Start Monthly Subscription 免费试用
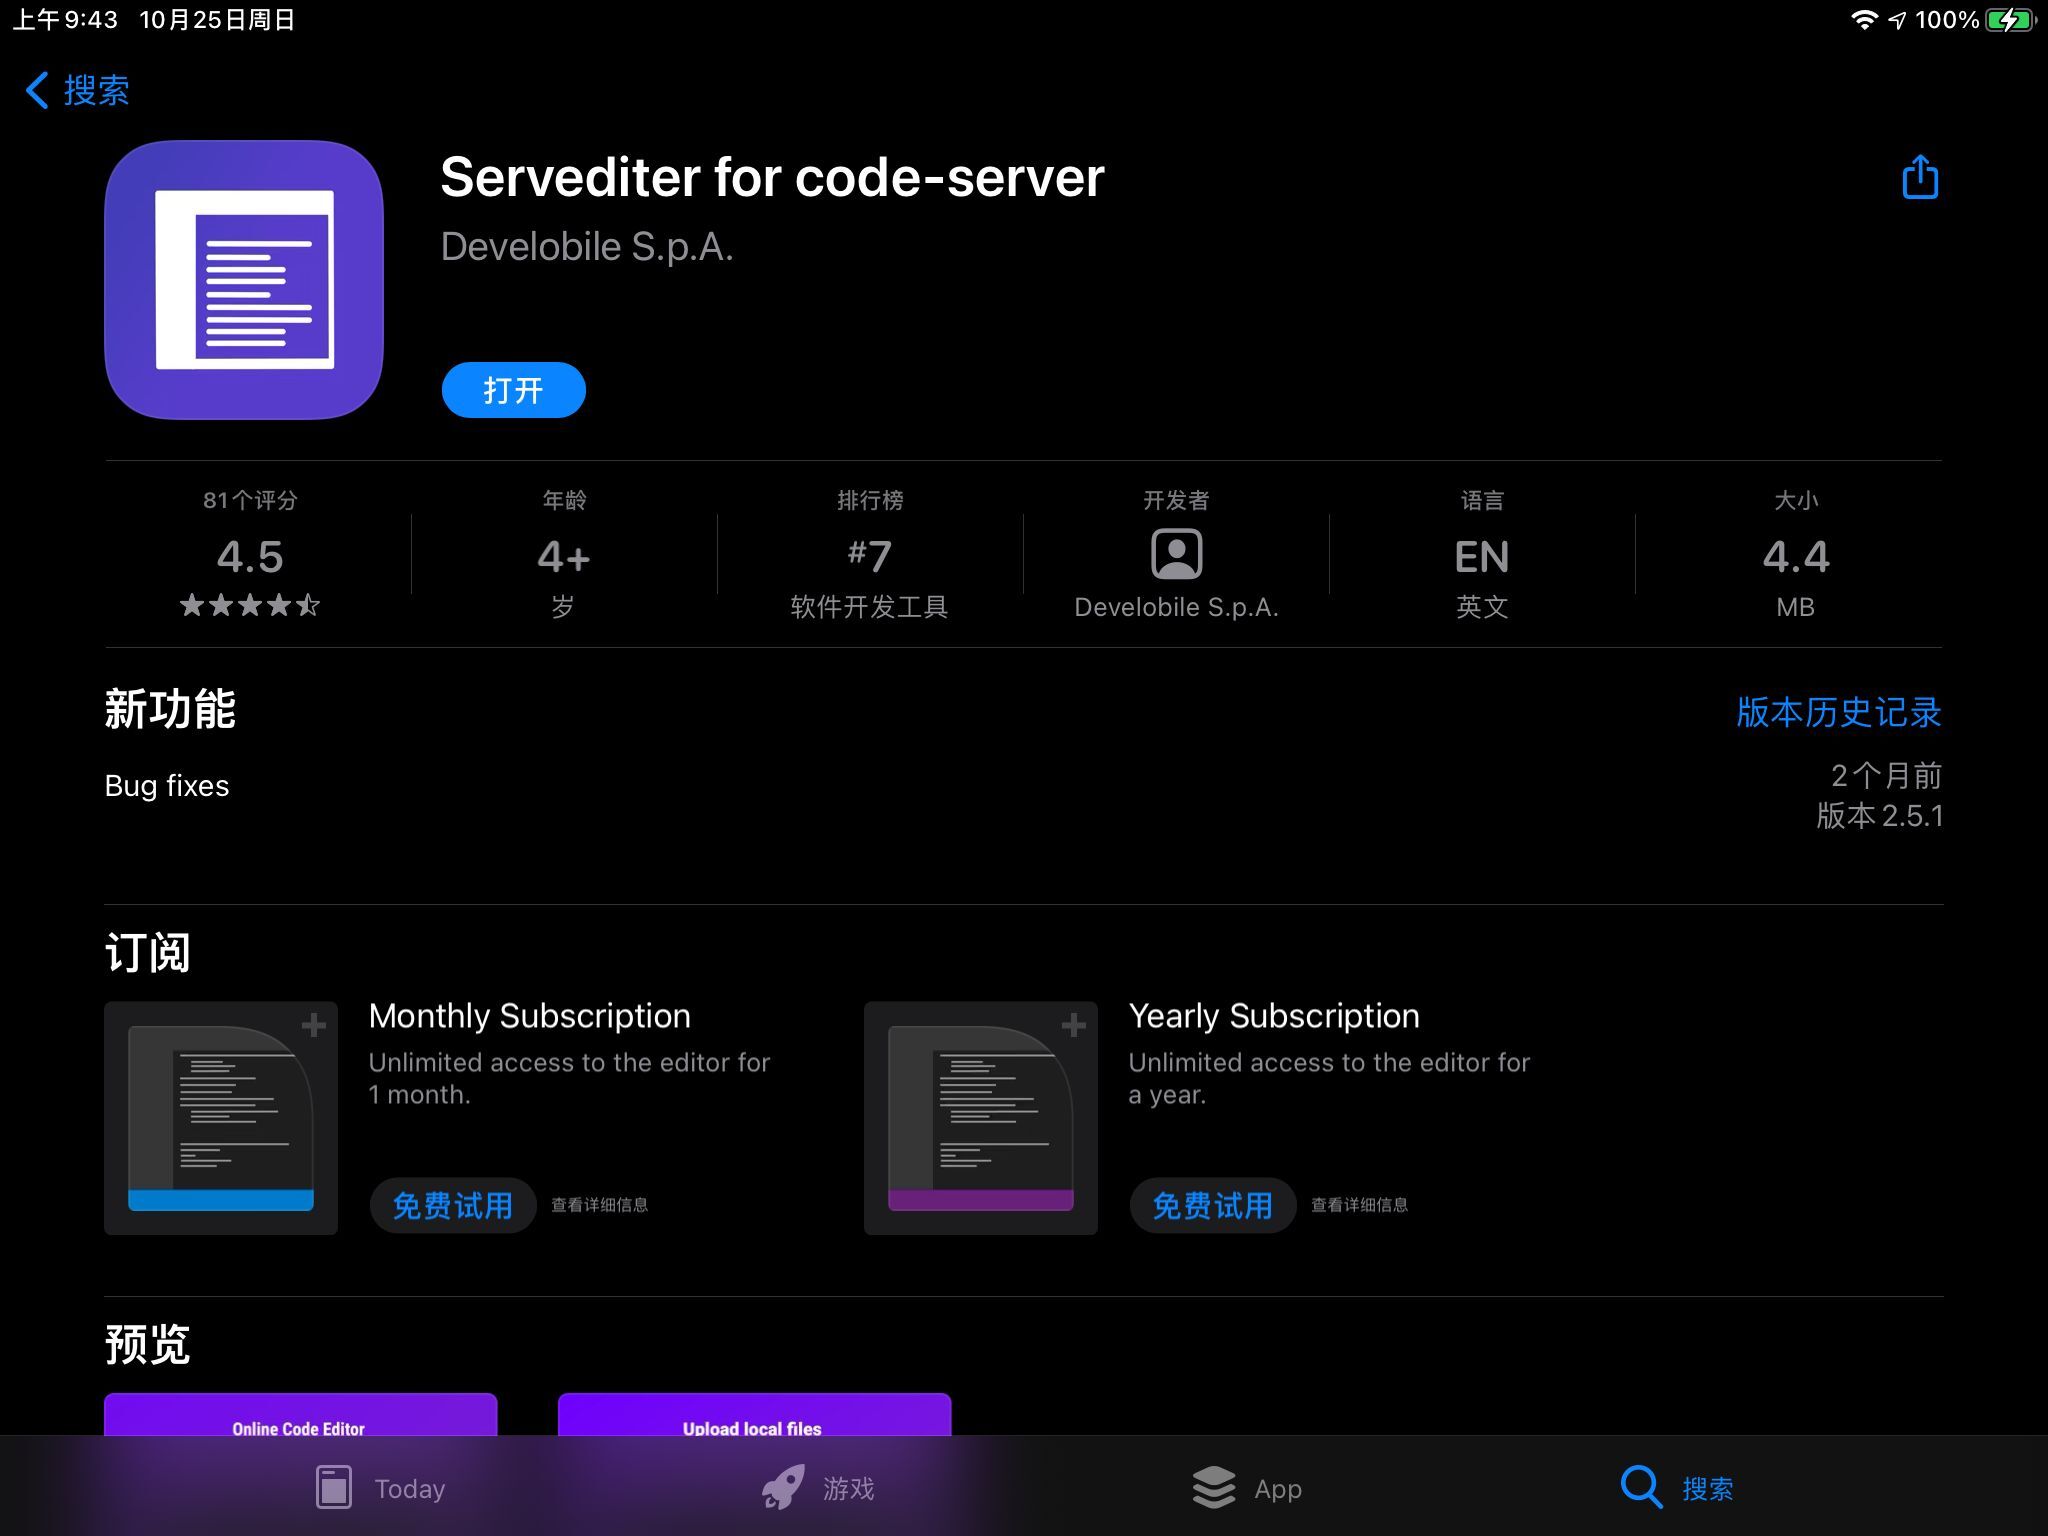Screen dimensions: 2048x1536 452,1205
